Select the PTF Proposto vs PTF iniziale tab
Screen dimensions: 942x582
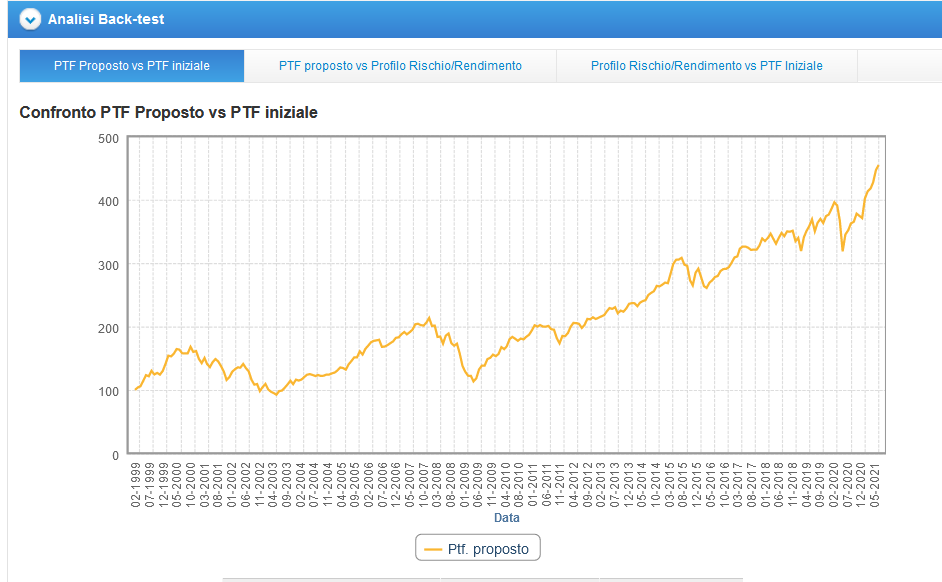click(x=132, y=66)
